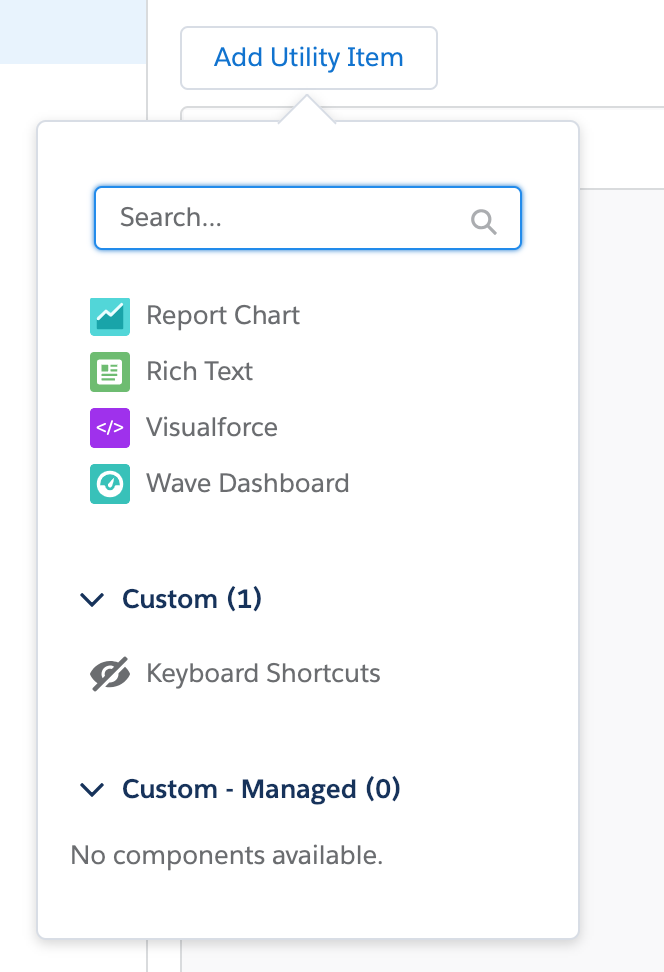Click the Custom (1) section heading
This screenshot has height=972, width=664.
192,599
